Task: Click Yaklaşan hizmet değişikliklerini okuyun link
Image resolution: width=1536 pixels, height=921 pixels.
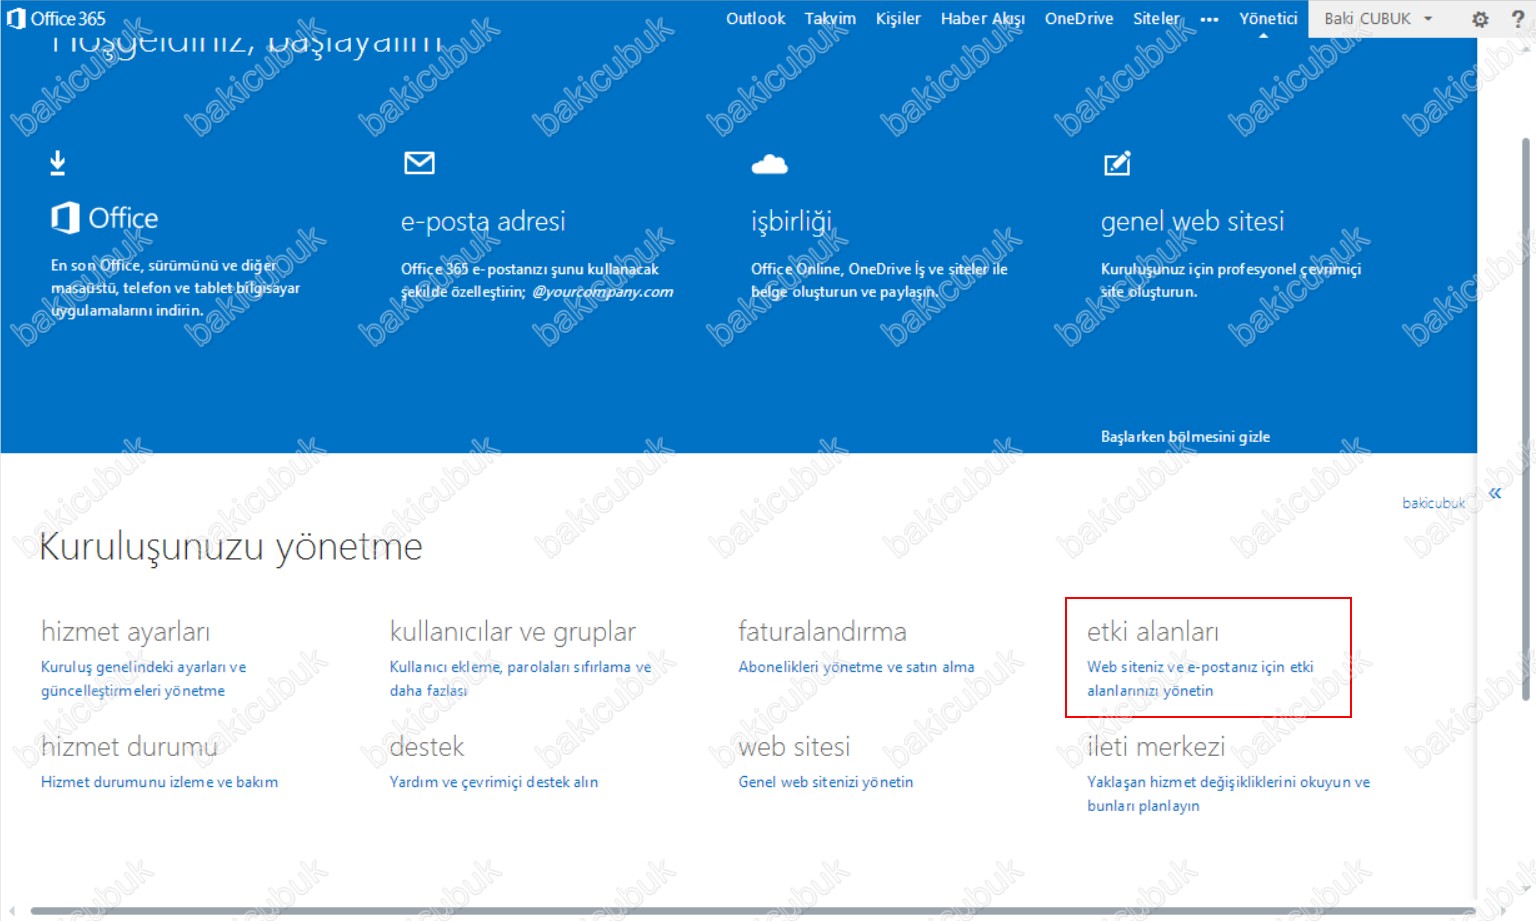Action: click(1228, 794)
